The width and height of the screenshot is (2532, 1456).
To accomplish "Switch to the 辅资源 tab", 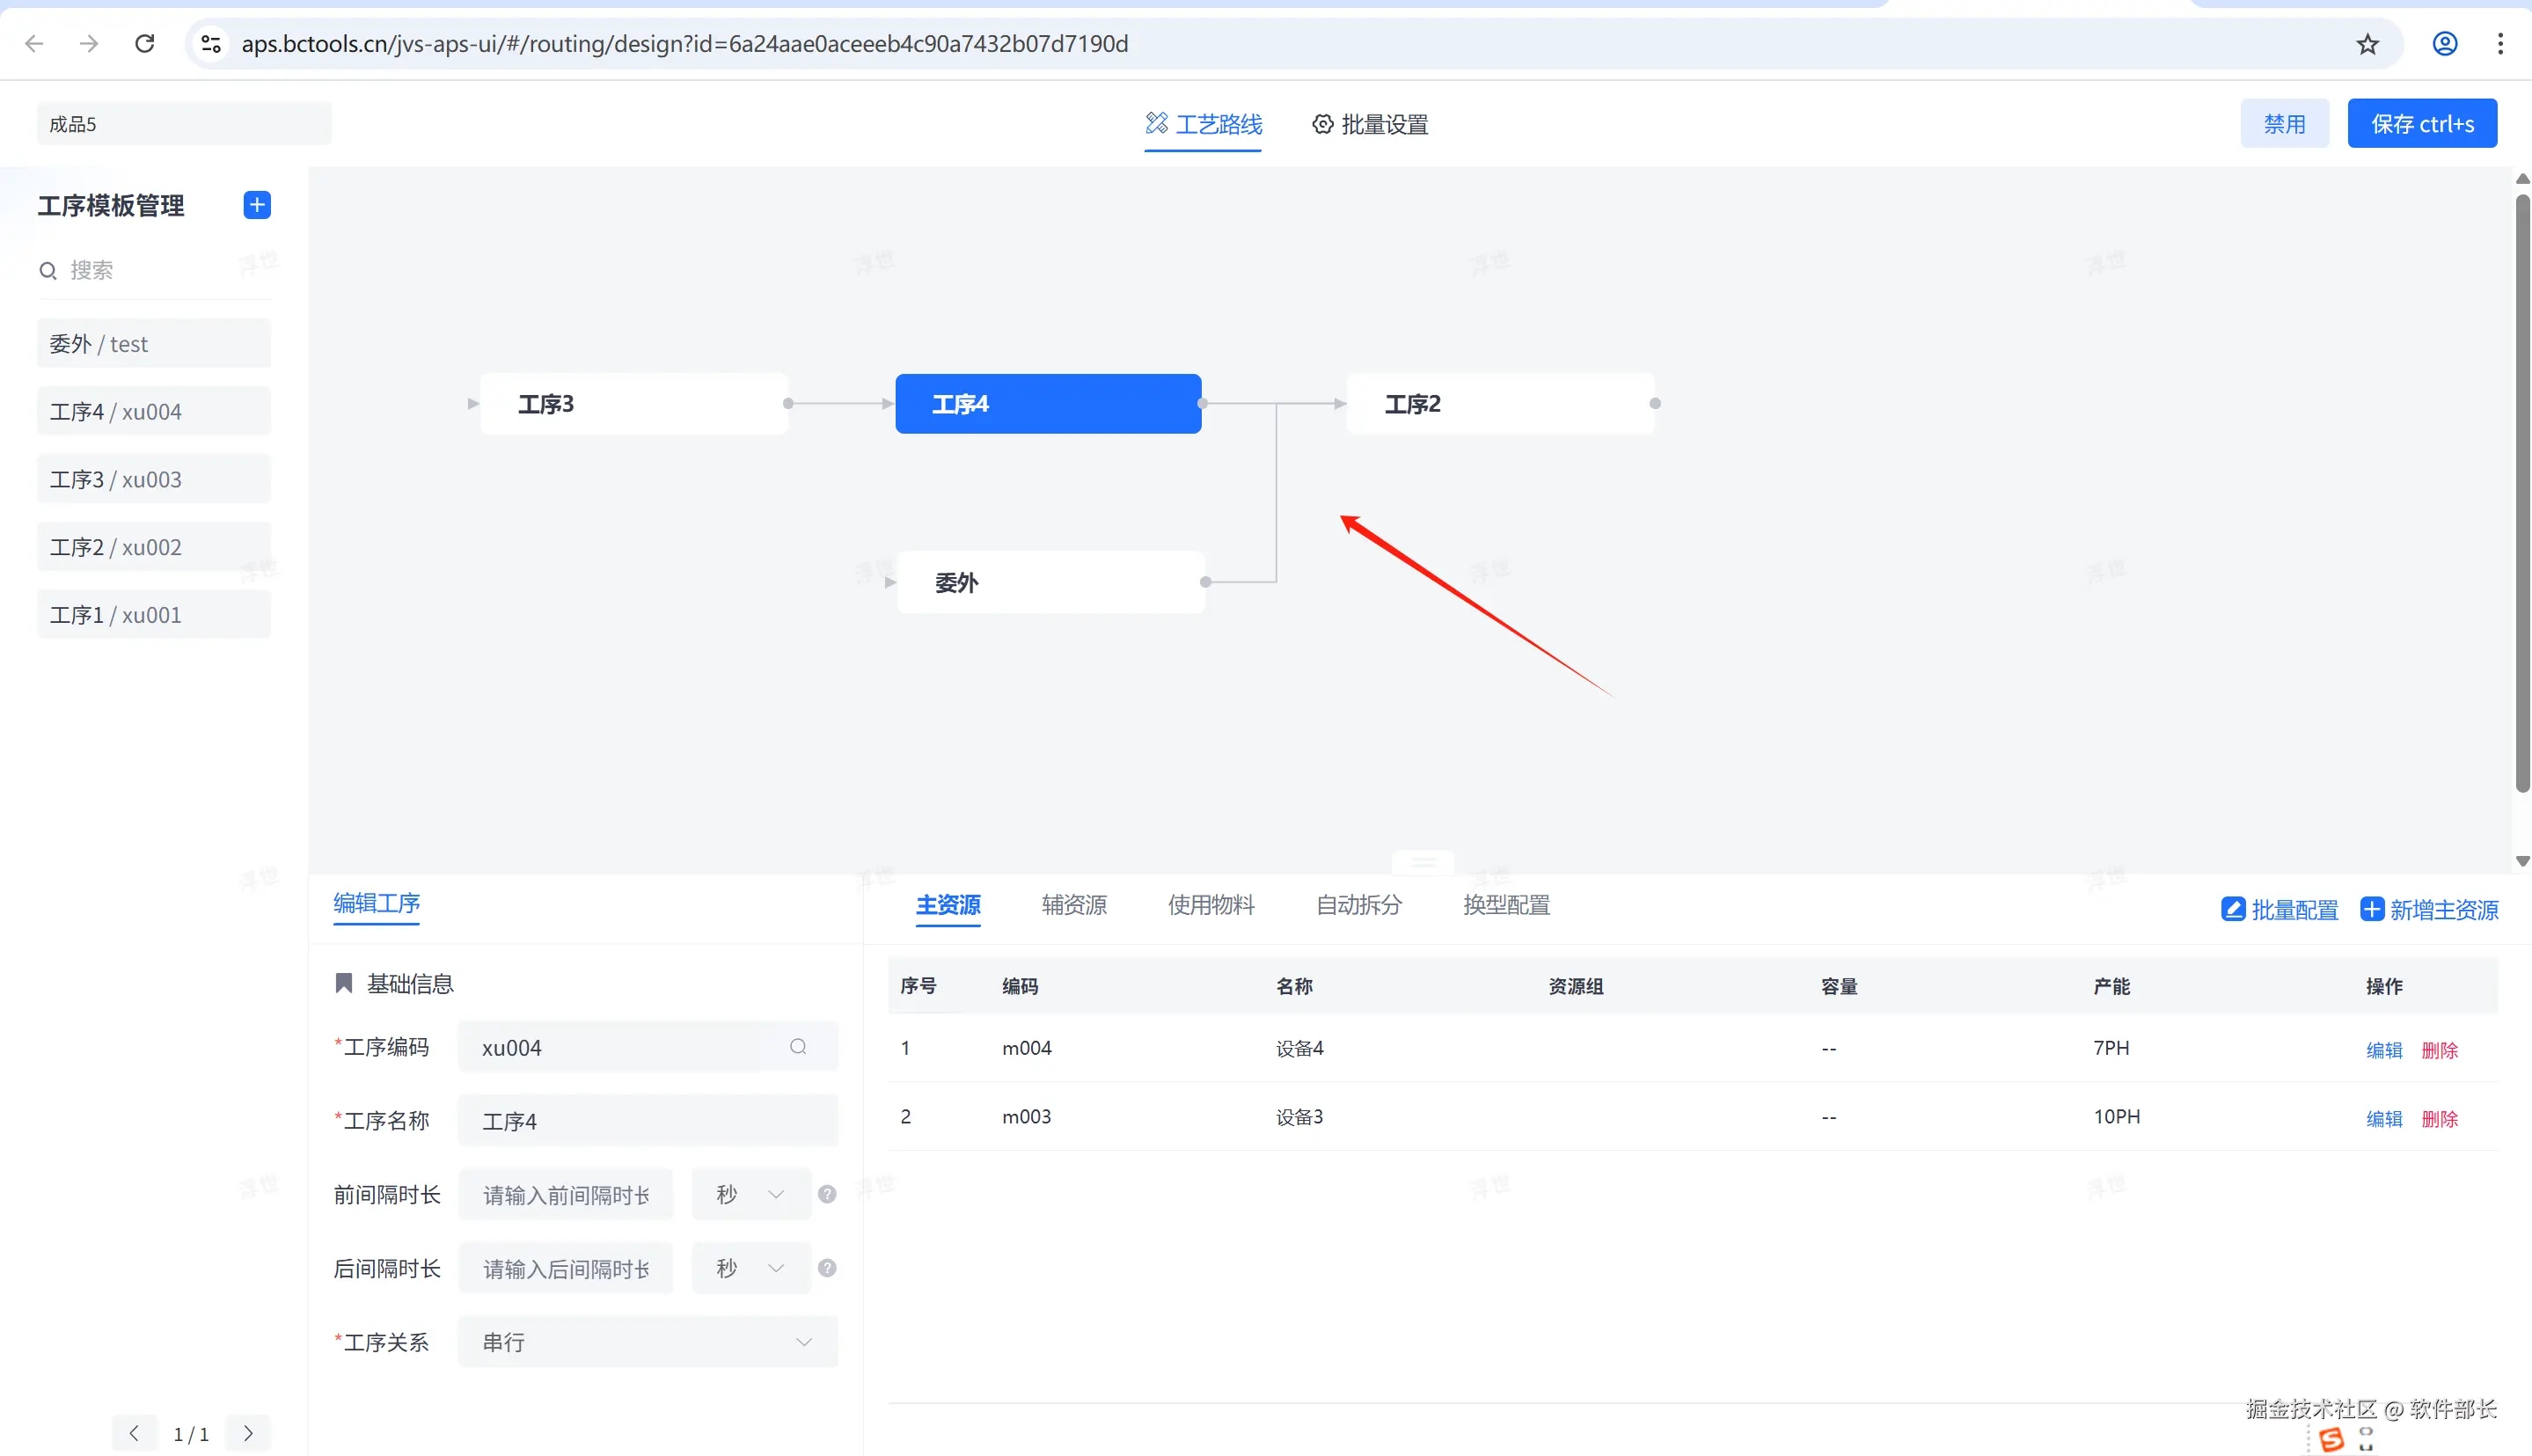I will pos(1073,905).
